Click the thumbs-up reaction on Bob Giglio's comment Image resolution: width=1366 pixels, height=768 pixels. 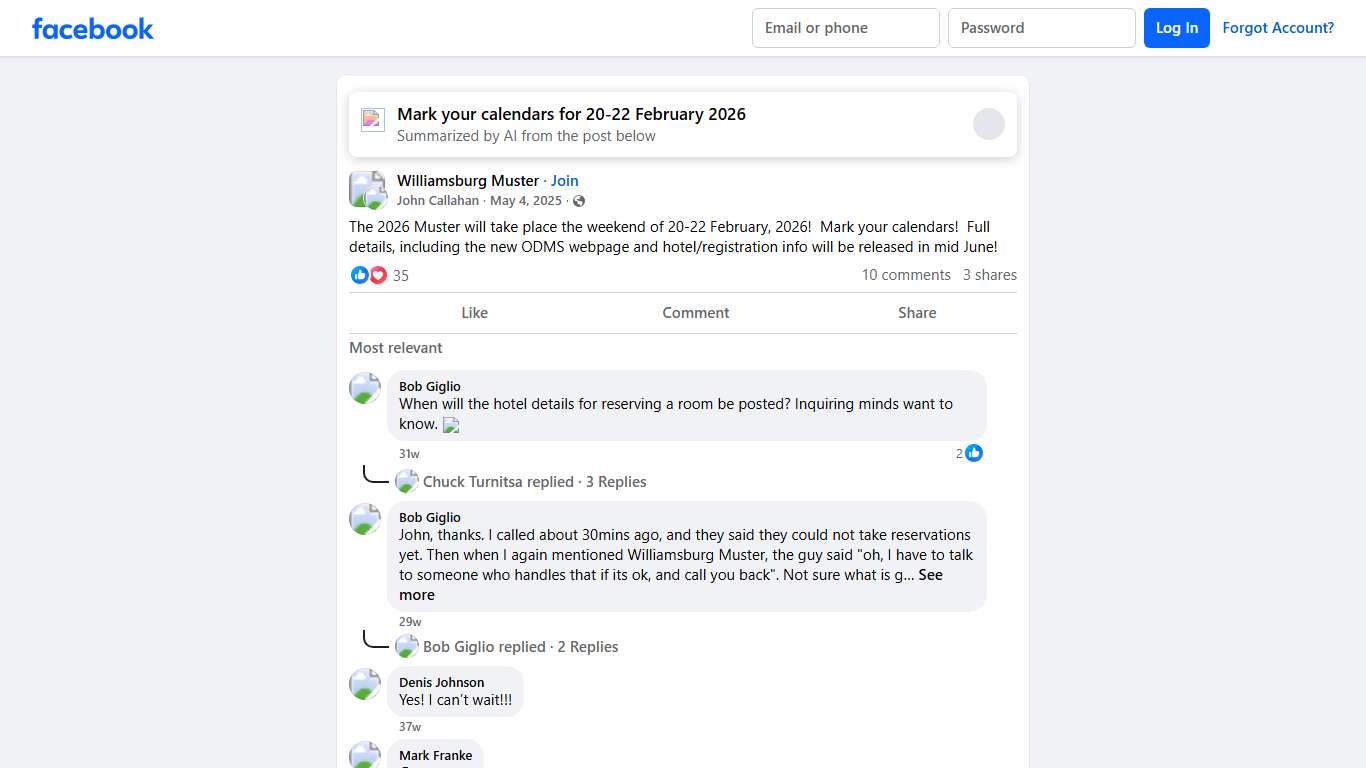(974, 453)
